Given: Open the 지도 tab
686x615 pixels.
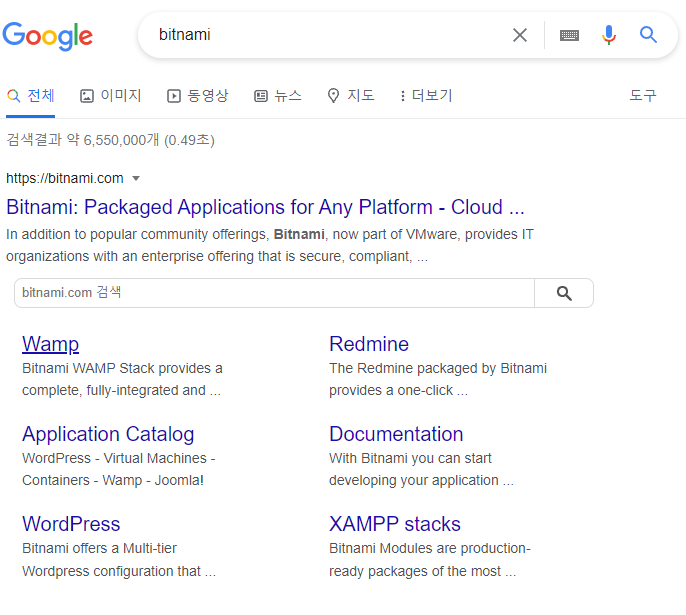Looking at the screenshot, I should pyautogui.click(x=351, y=95).
